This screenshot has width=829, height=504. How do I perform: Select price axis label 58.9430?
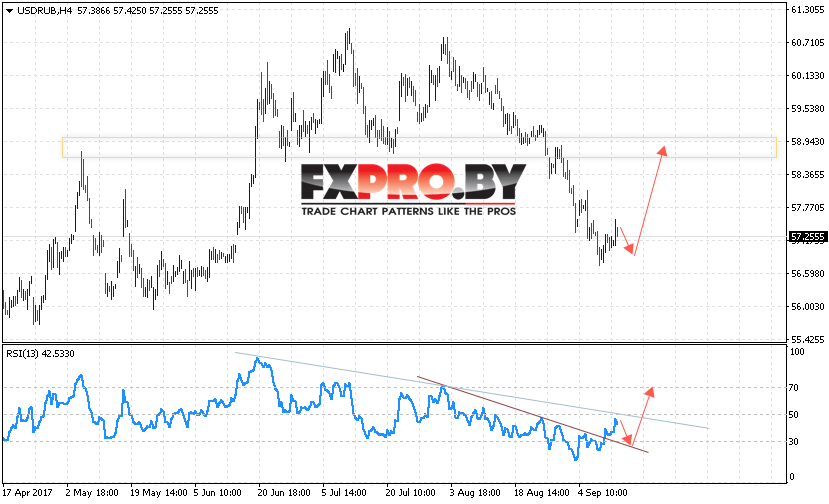click(x=808, y=142)
